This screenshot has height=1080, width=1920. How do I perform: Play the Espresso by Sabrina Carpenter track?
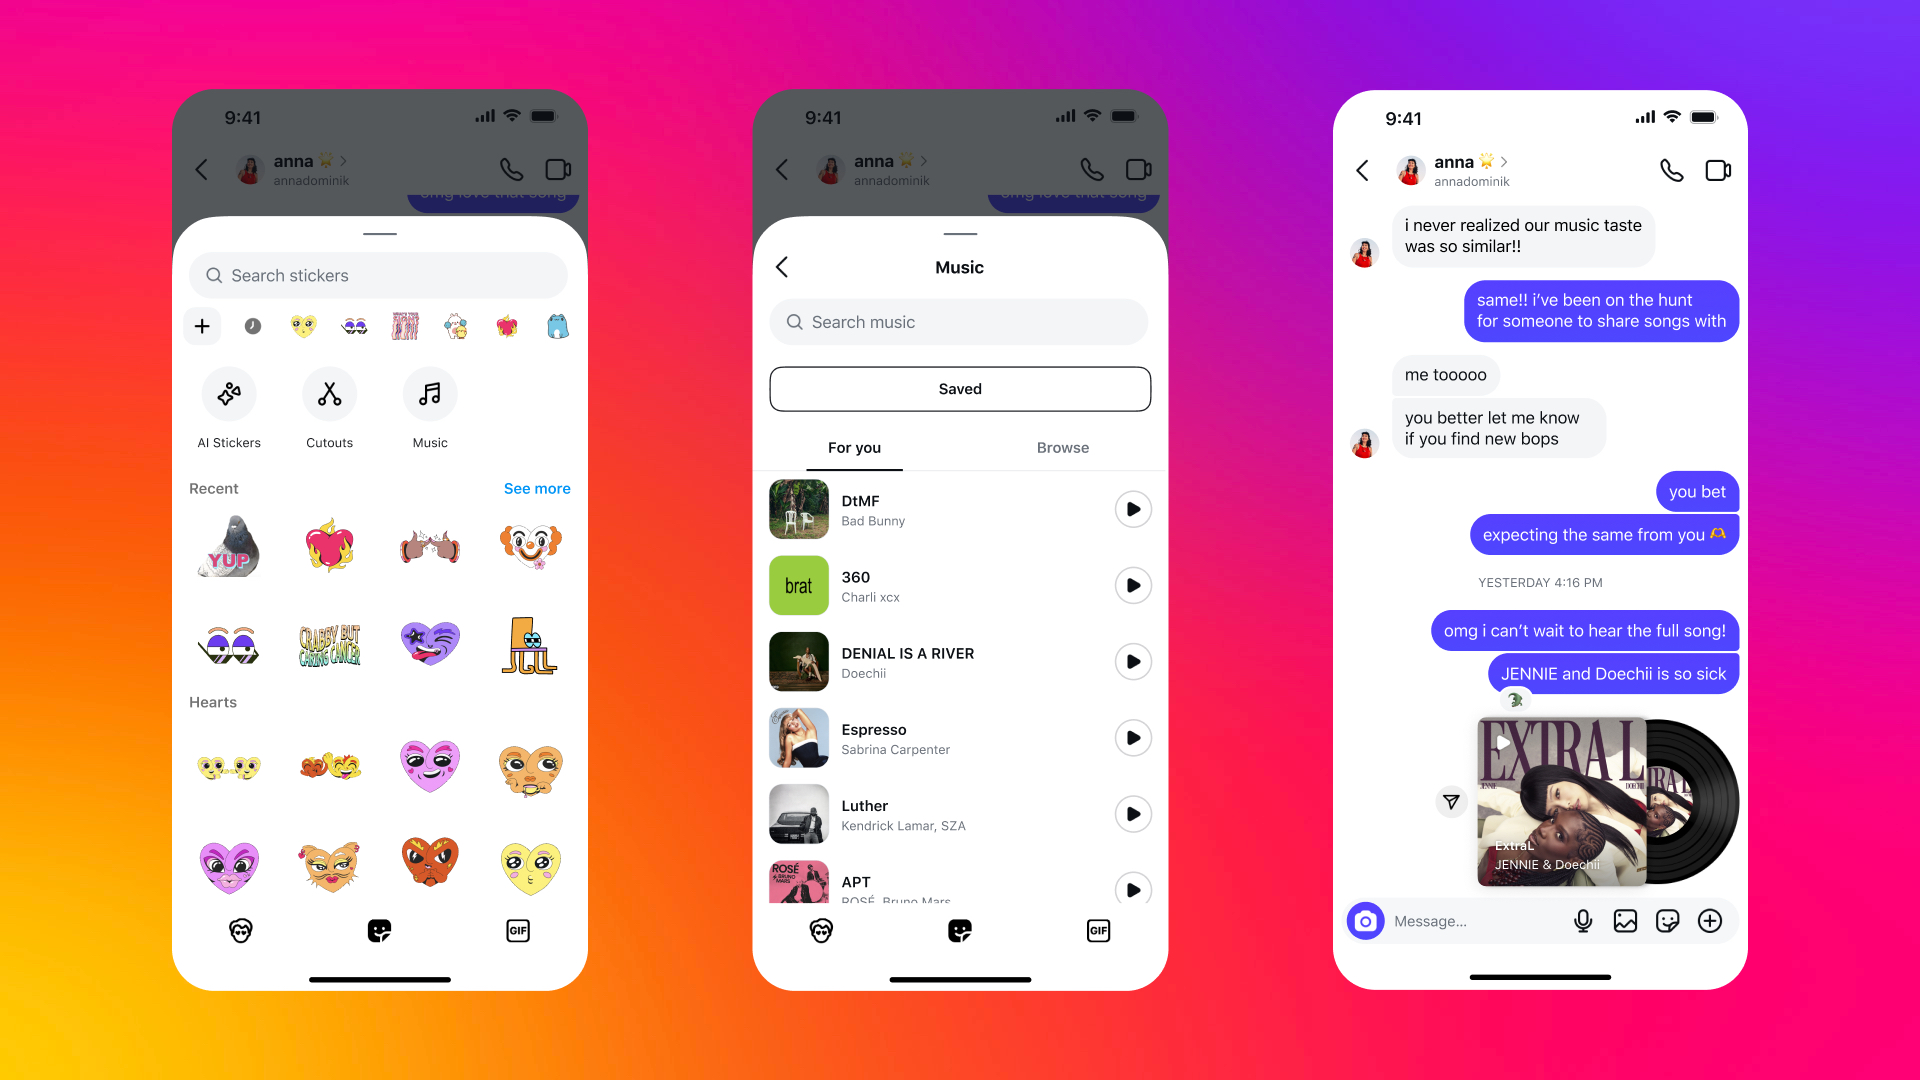click(x=1130, y=738)
